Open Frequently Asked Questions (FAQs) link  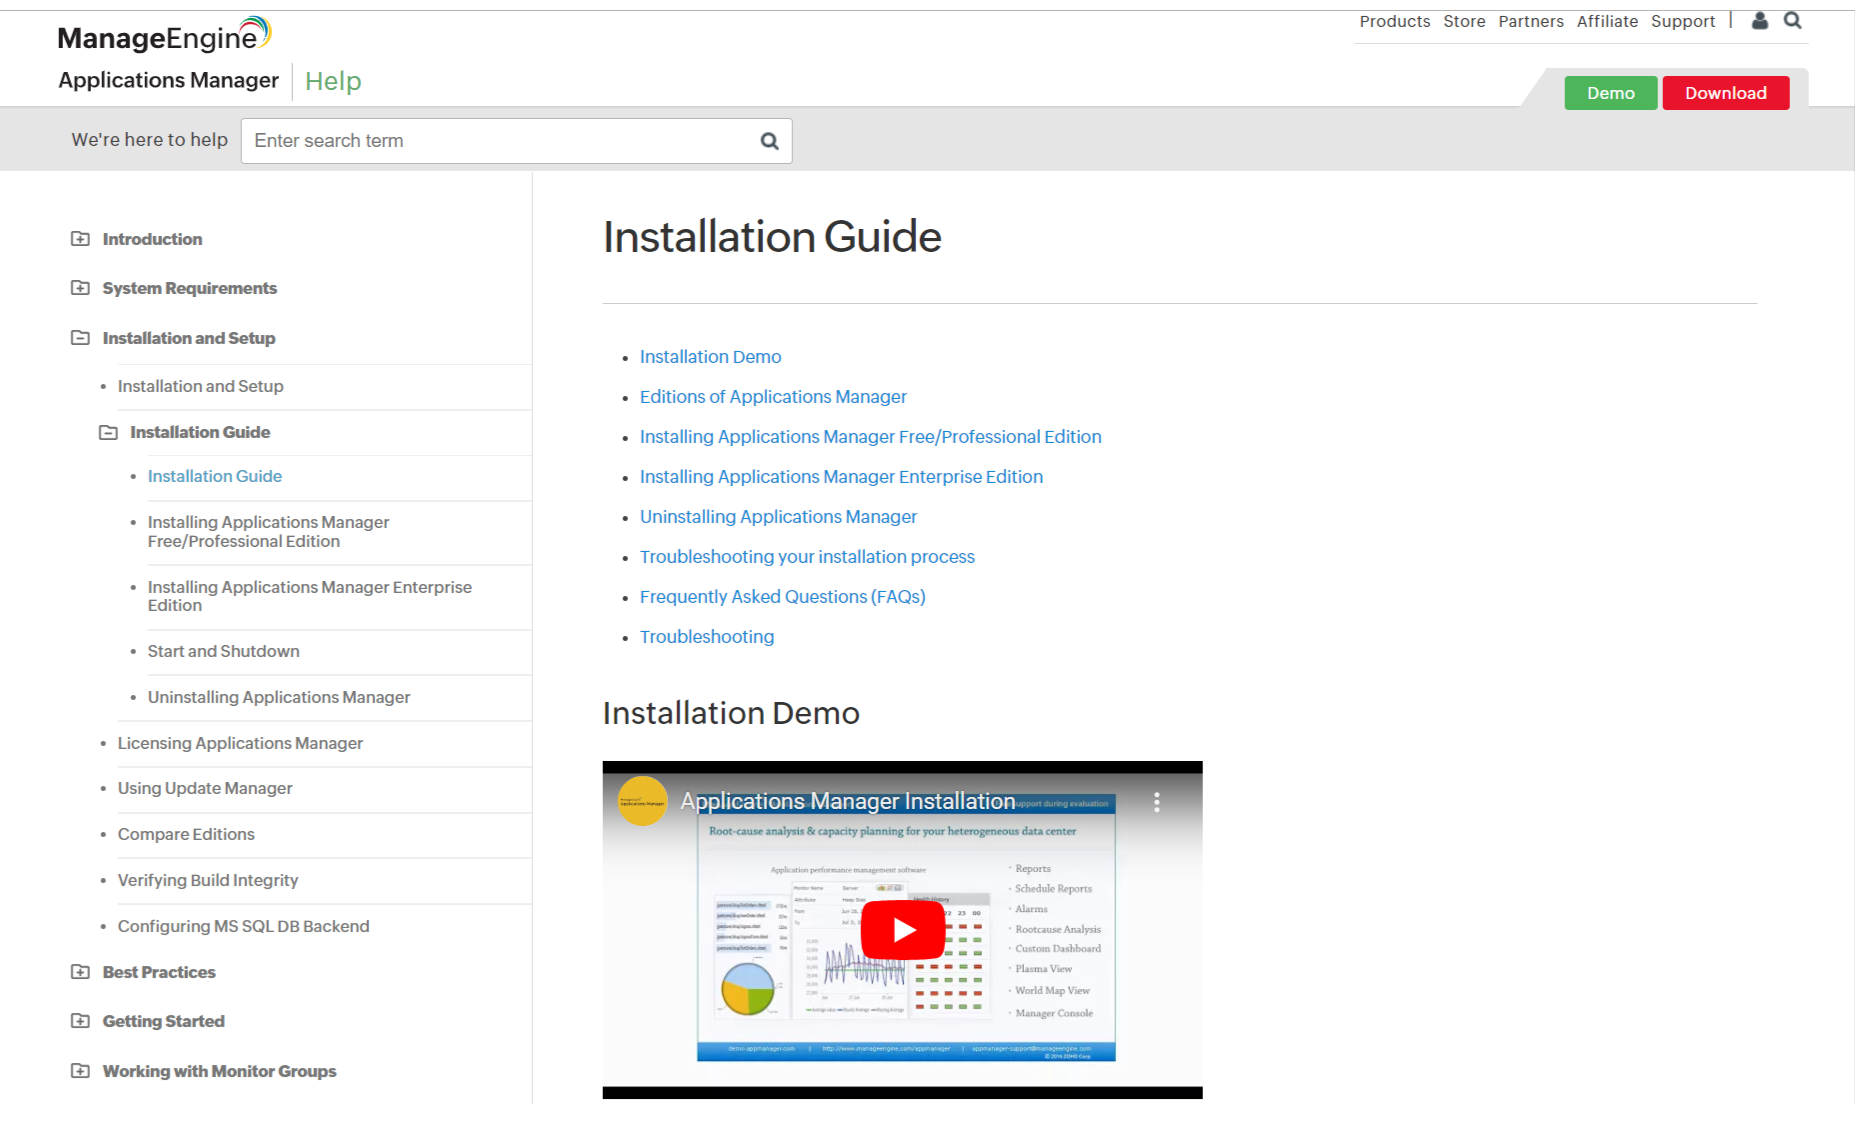tap(782, 597)
